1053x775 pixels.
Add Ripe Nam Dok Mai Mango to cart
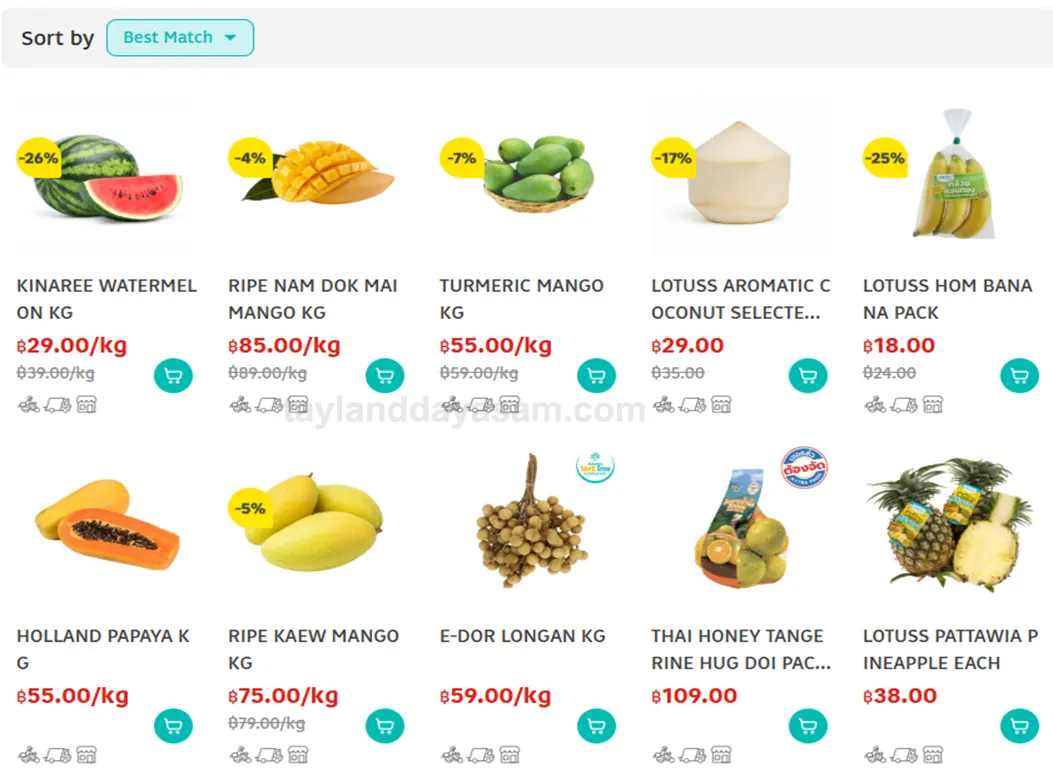pyautogui.click(x=385, y=376)
